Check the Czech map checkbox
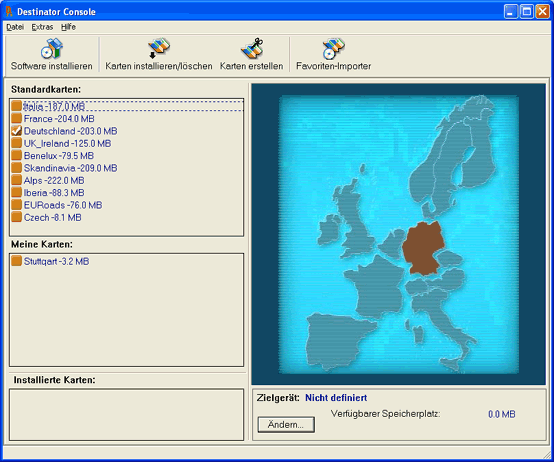The height and width of the screenshot is (462, 554). (16, 217)
